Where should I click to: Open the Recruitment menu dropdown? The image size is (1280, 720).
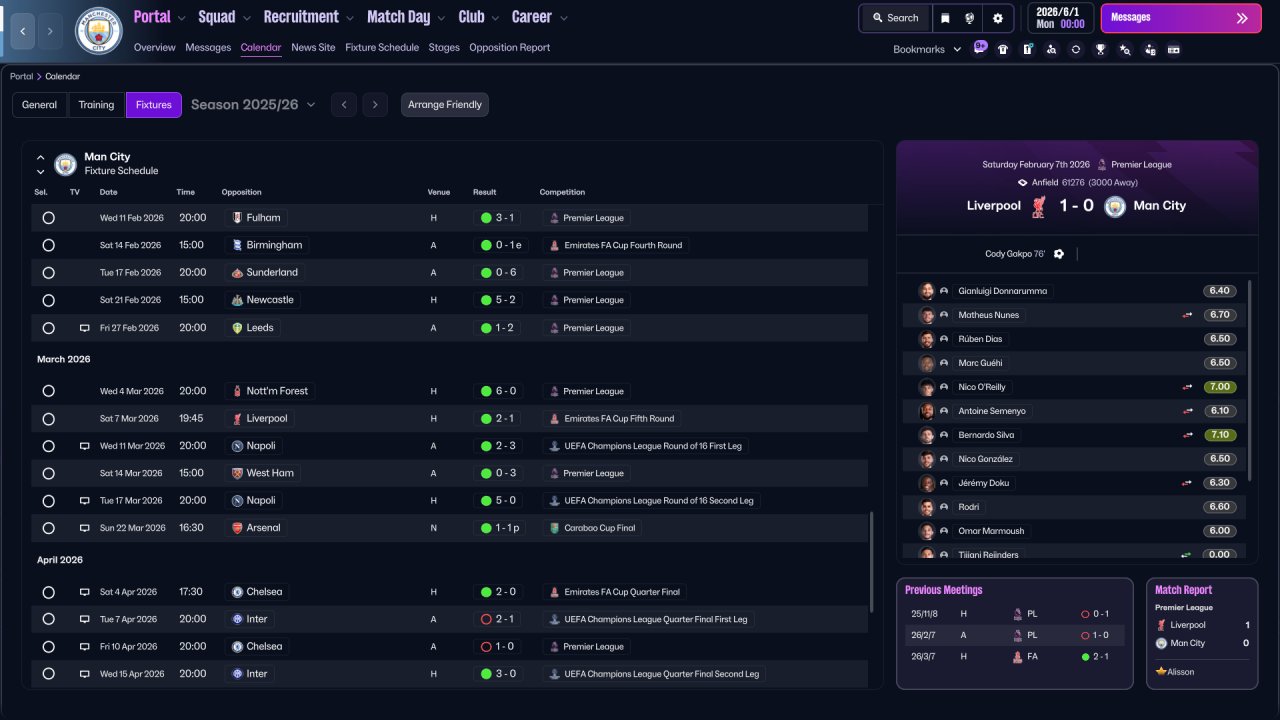coord(308,17)
